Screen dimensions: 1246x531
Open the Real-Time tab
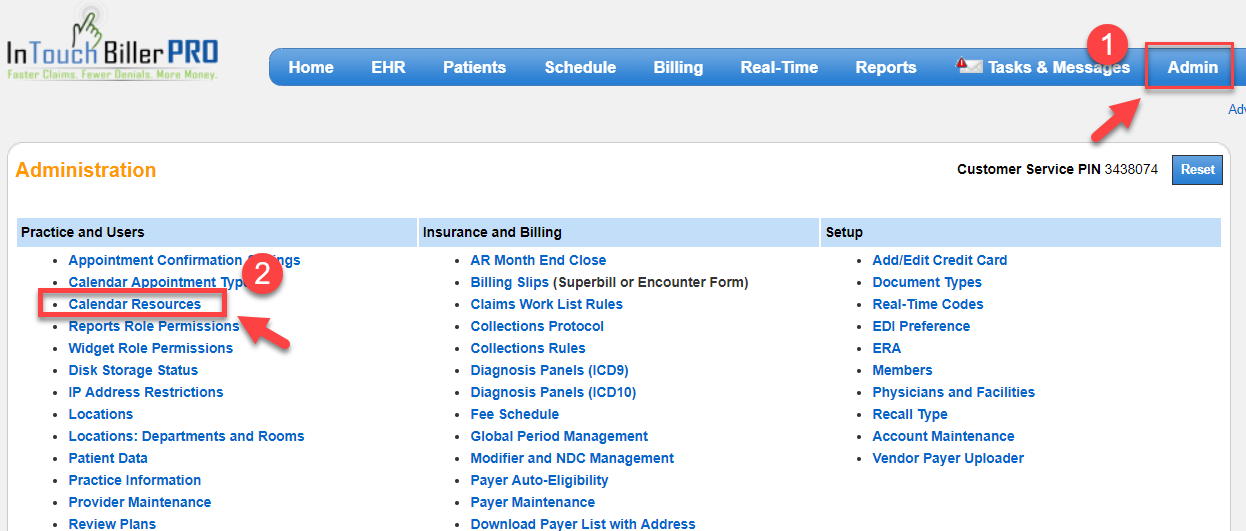click(x=779, y=68)
